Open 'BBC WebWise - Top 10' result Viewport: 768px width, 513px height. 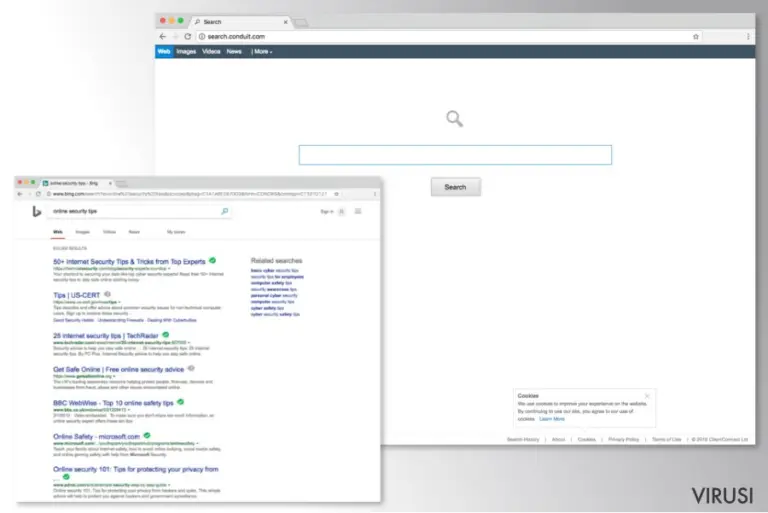[113, 403]
